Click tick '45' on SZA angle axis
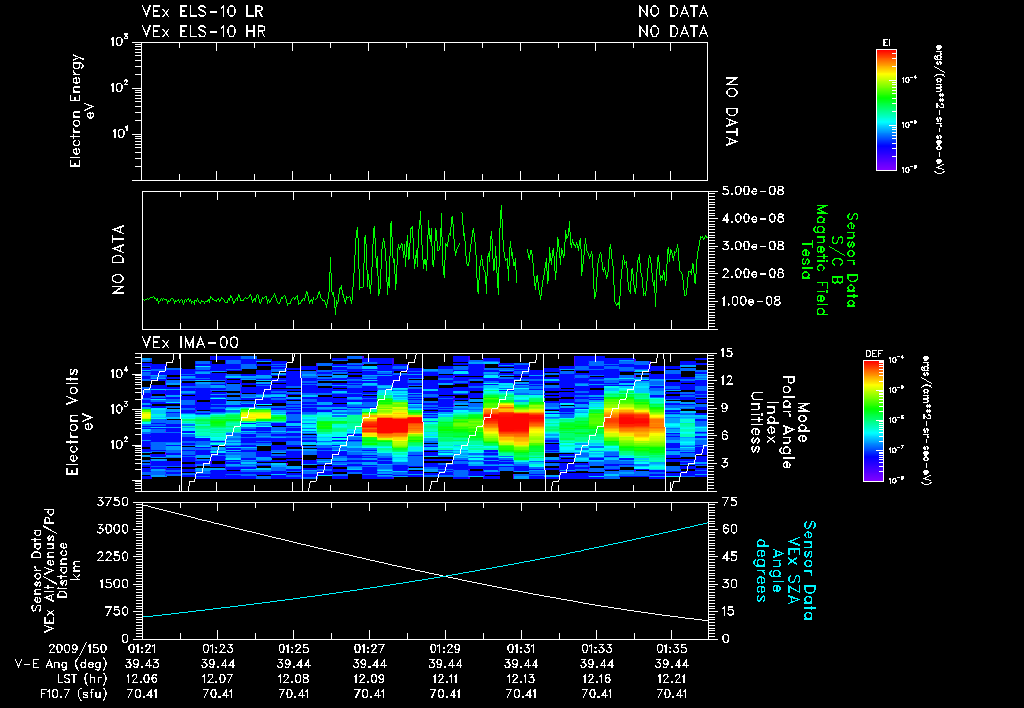This screenshot has width=1024, height=708. pos(729,556)
